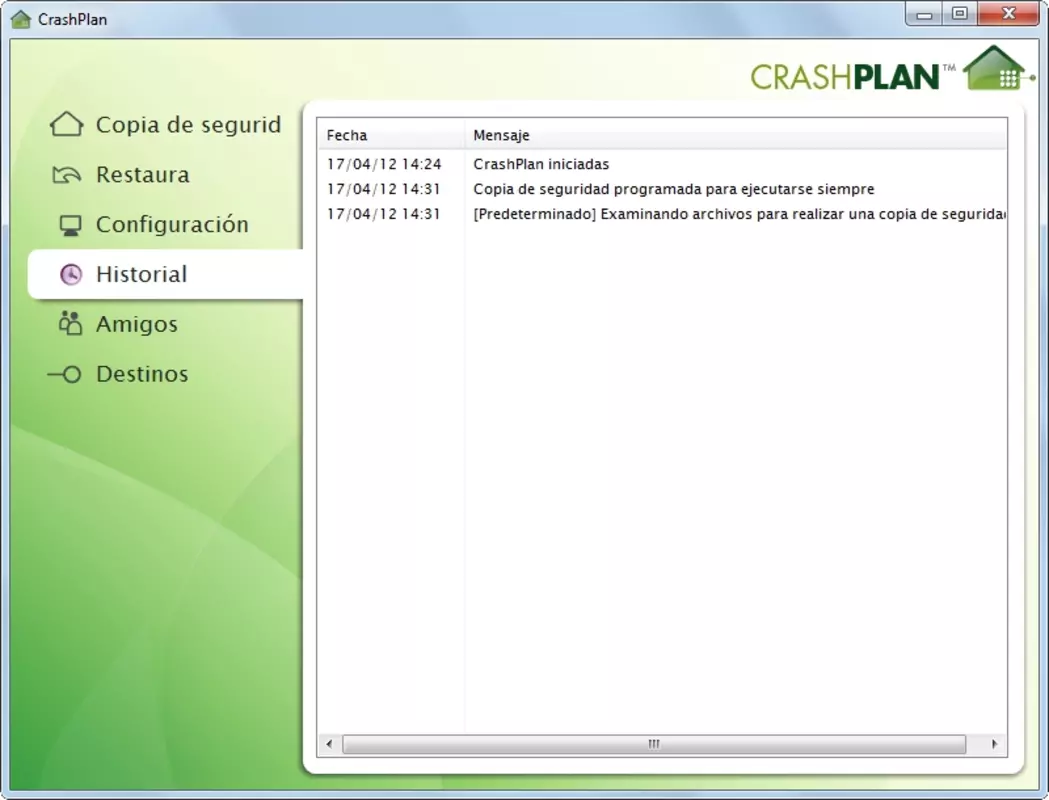
Task: Click the connector icon beside Destinos
Action: pyautogui.click(x=65, y=374)
